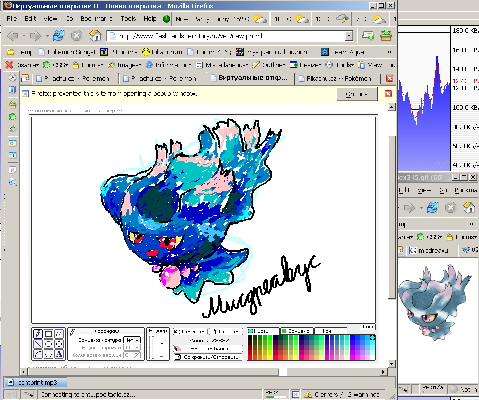The image size is (479, 400).
Task: Click the Misdreavus reference image
Action: (436, 302)
